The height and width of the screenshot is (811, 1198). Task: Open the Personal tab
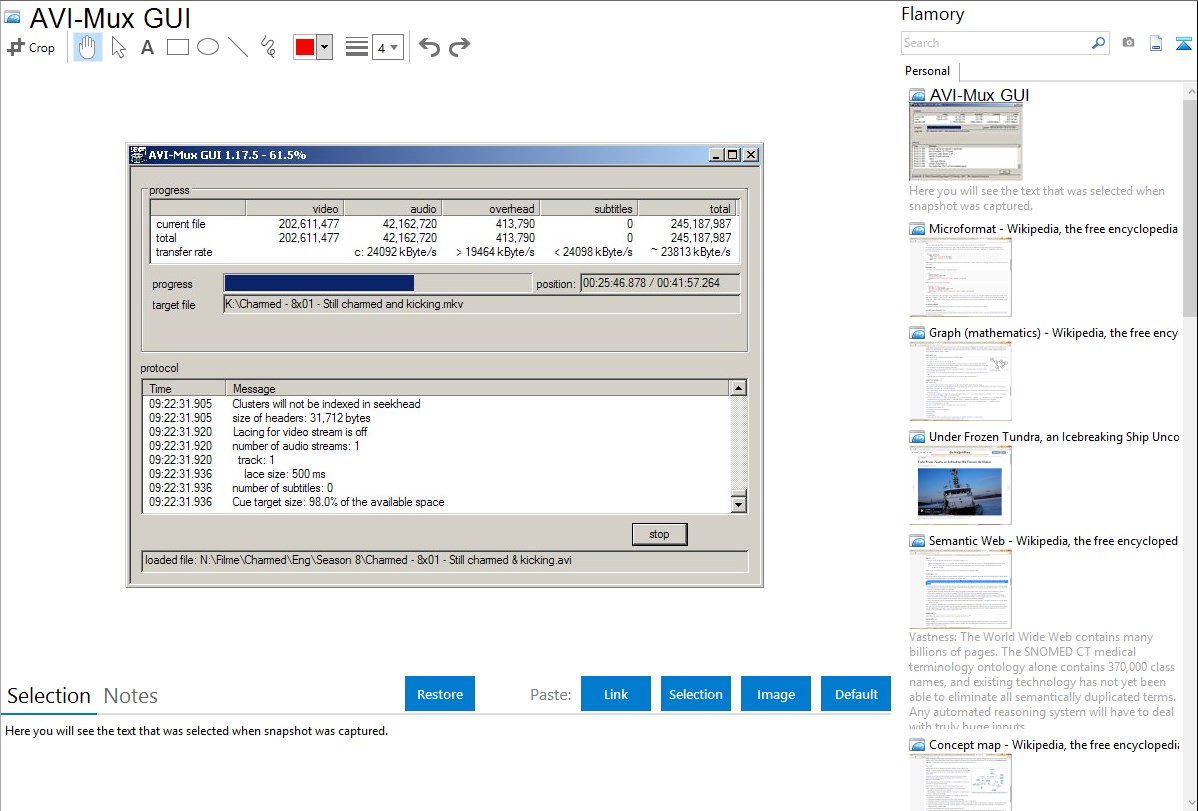point(927,71)
